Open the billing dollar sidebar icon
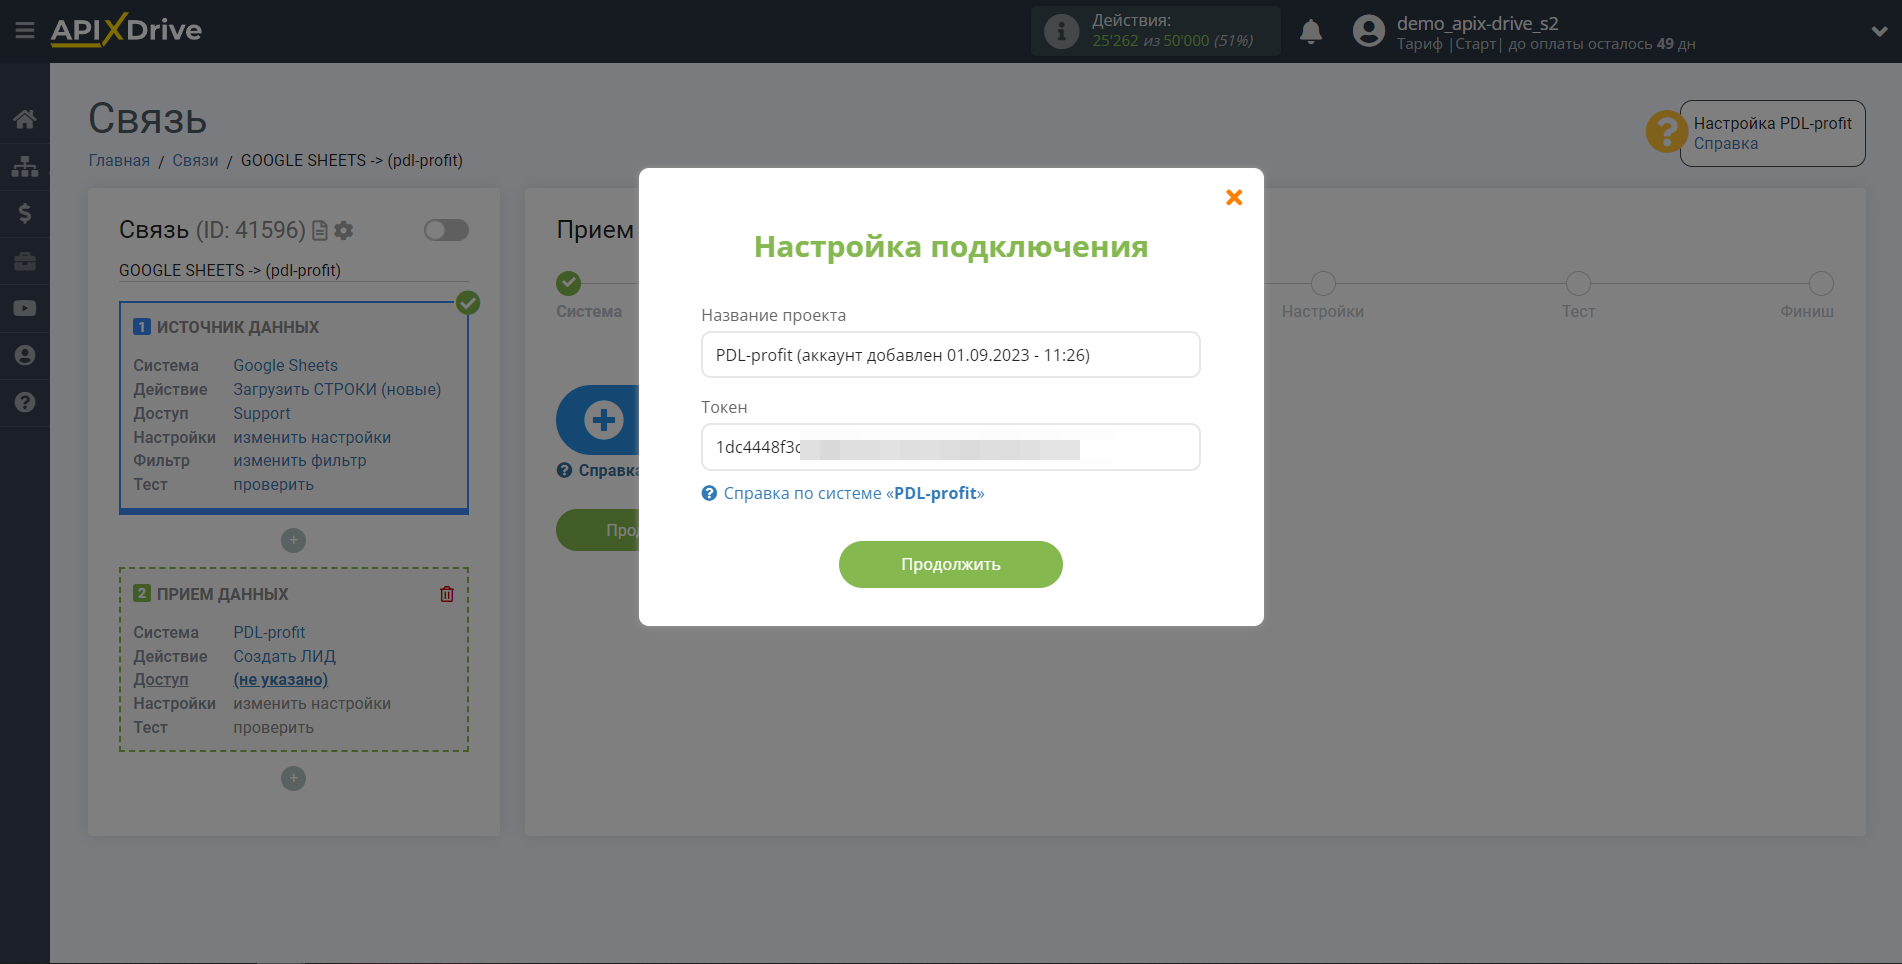 tap(25, 213)
